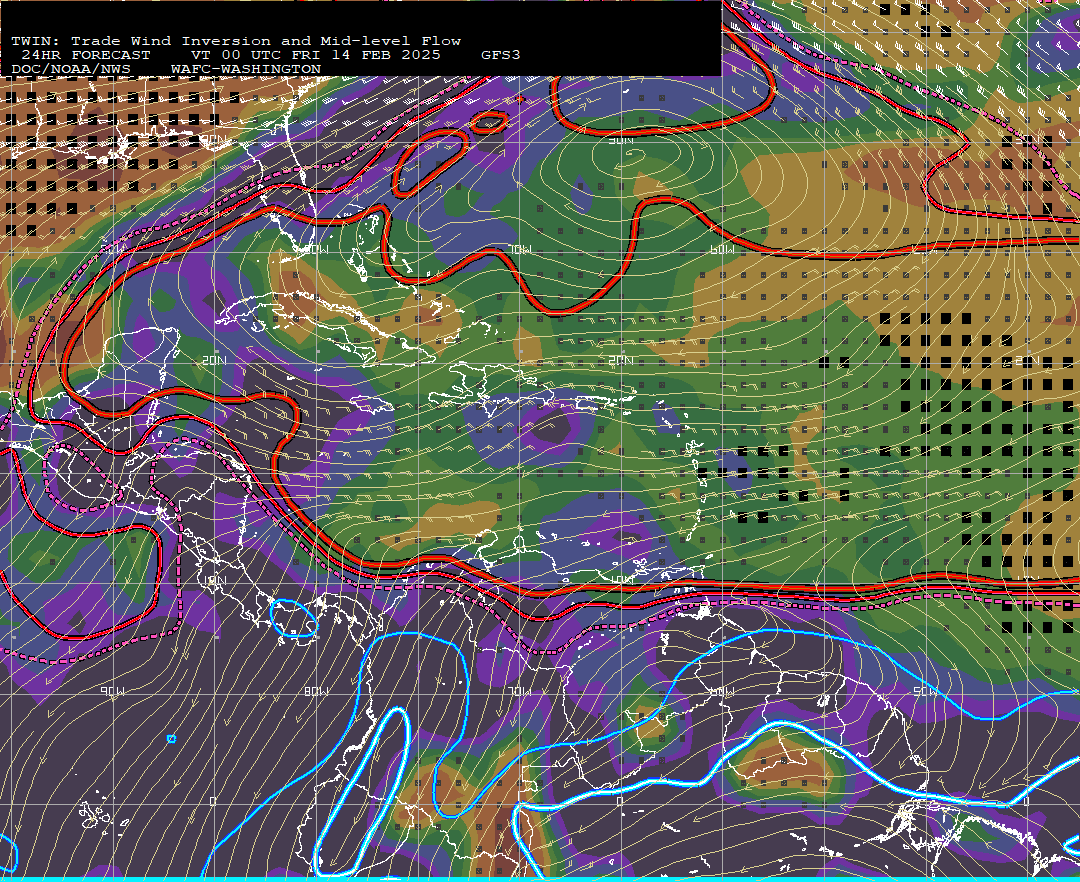The image size is (1080, 882).
Task: Click the '50W' longitude label off Brazil coast
Action: click(924, 691)
